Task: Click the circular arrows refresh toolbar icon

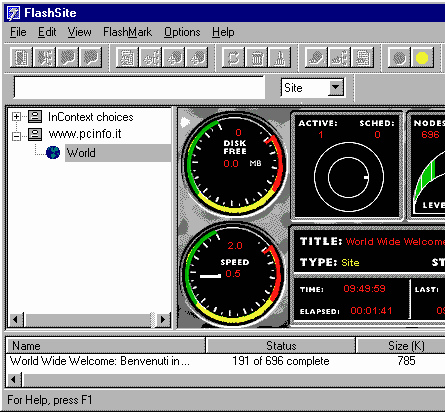Action: point(233,58)
